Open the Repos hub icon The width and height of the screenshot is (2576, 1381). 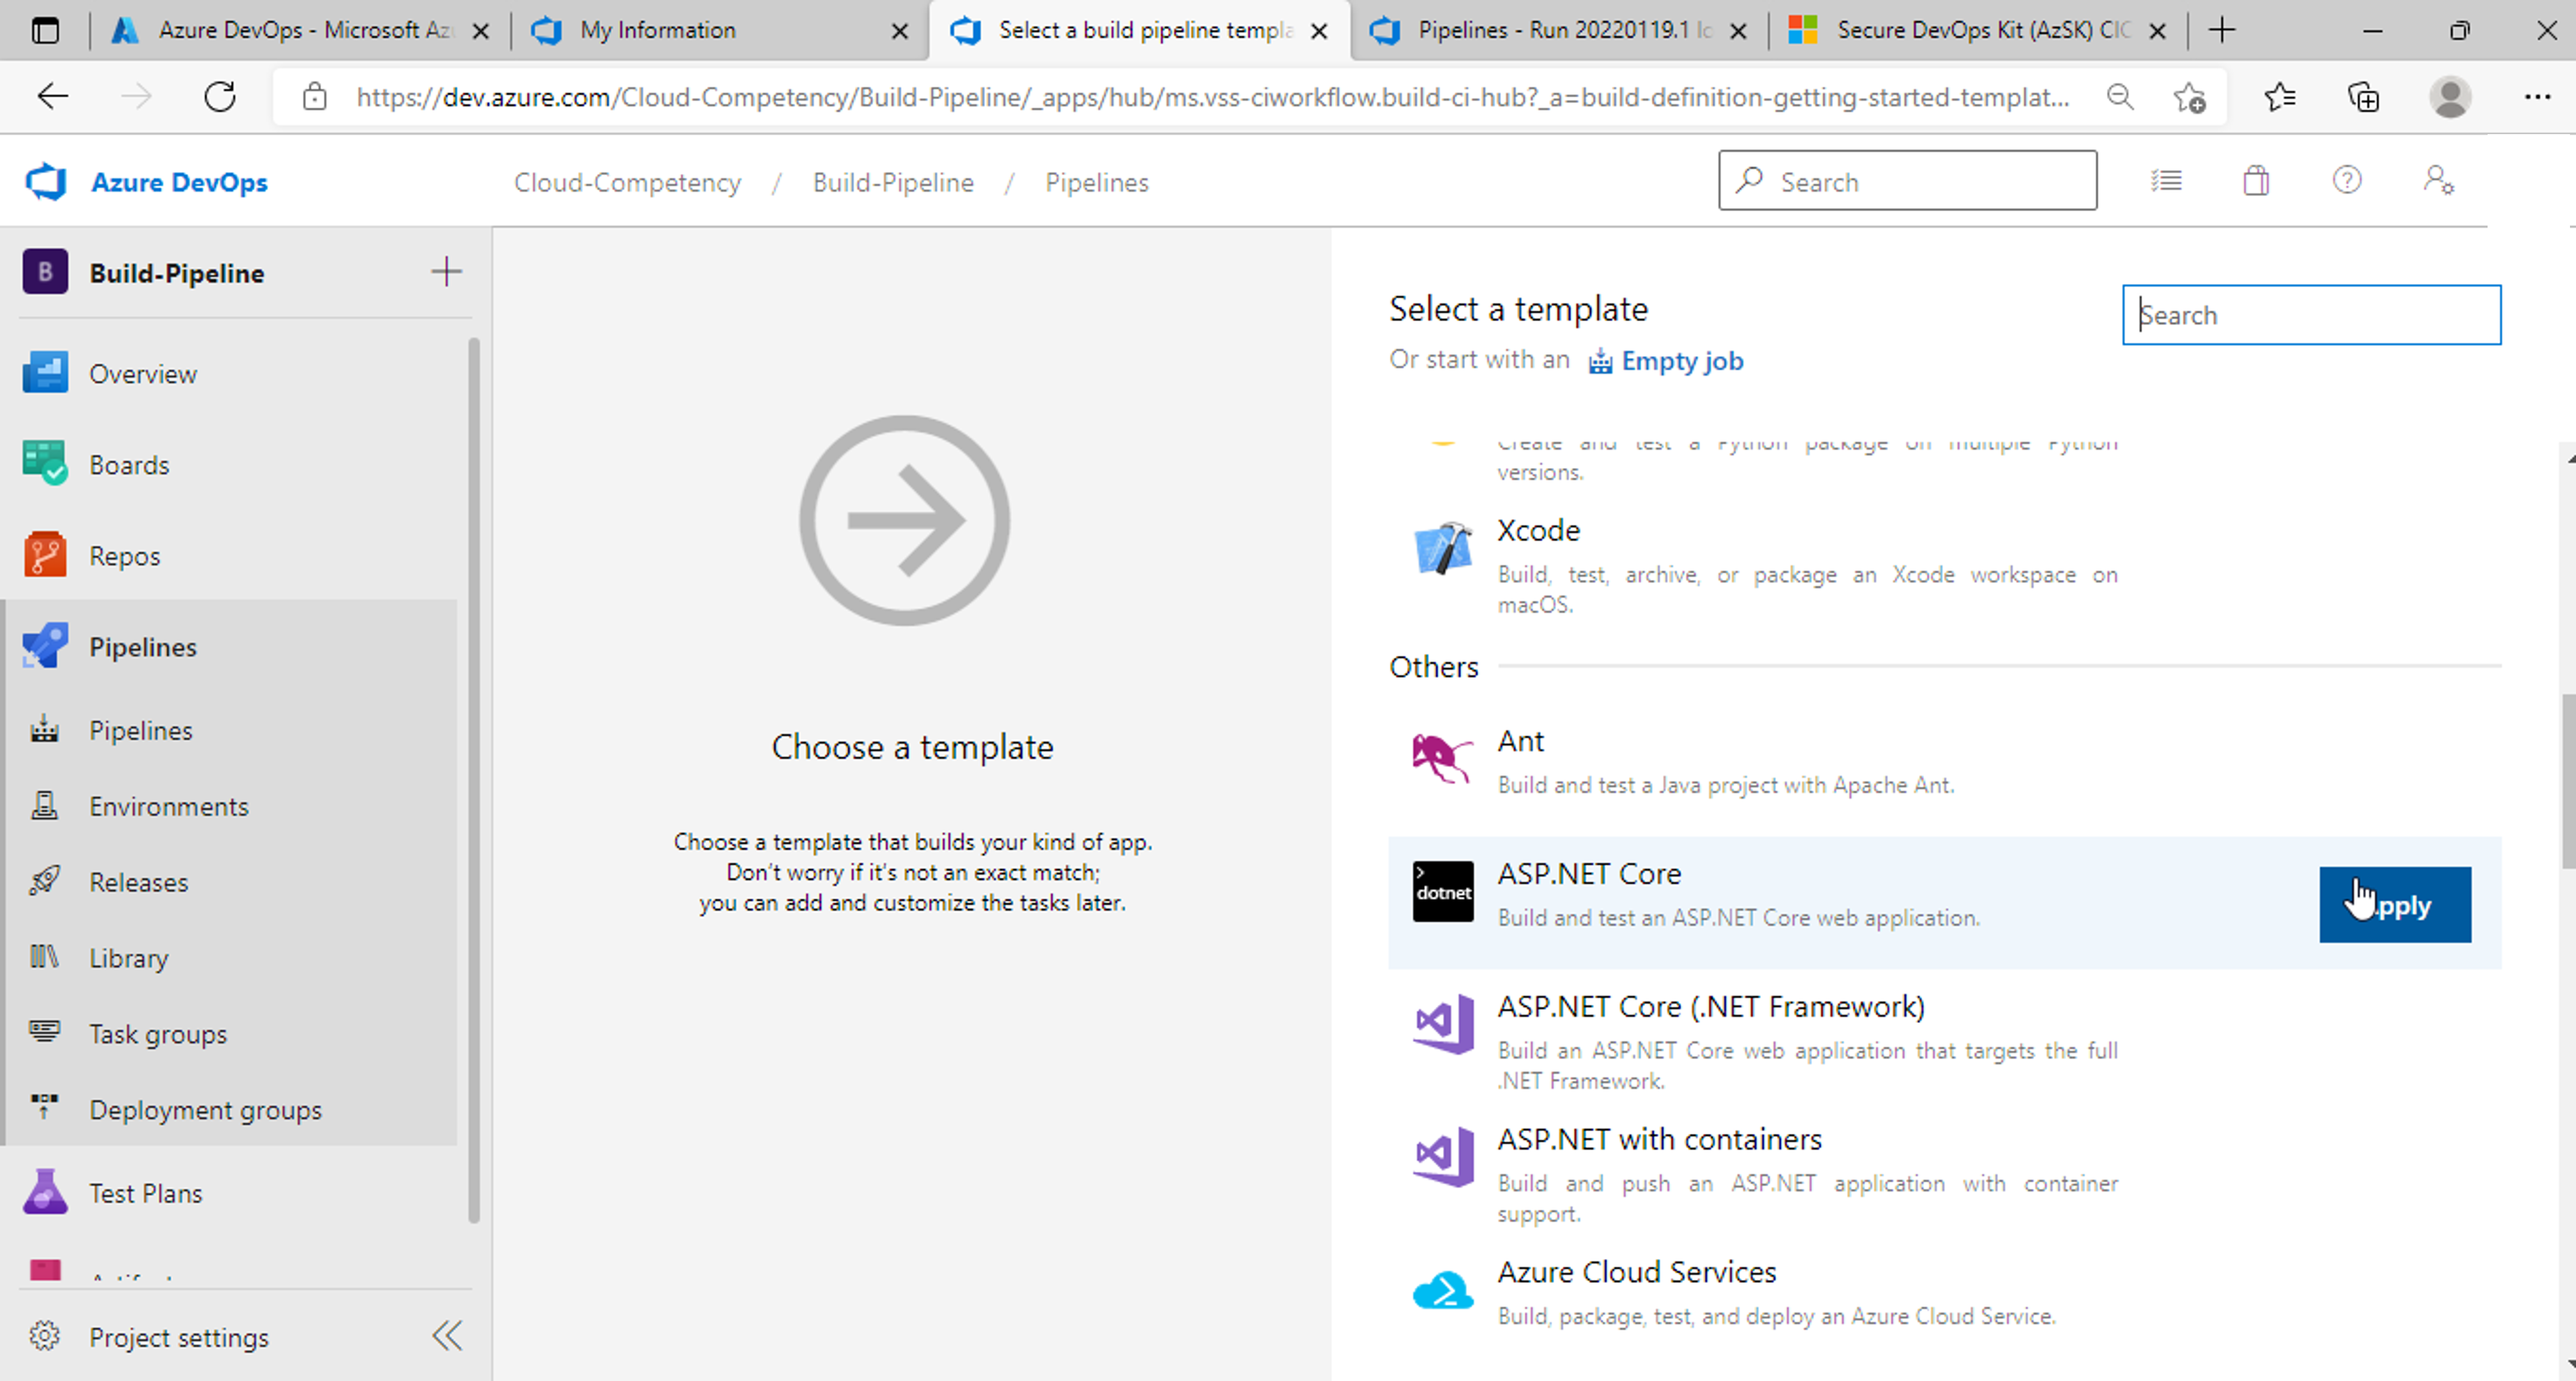pyautogui.click(x=45, y=555)
